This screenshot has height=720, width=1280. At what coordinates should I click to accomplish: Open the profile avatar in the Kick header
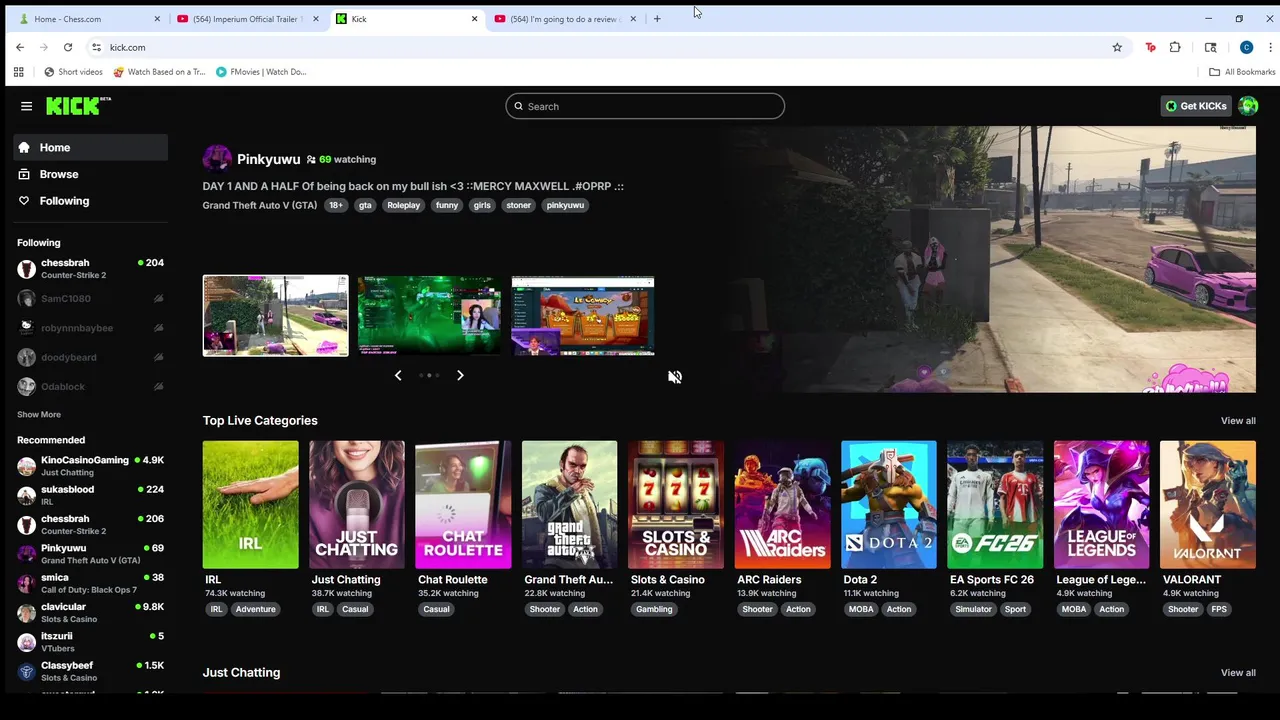(1248, 106)
